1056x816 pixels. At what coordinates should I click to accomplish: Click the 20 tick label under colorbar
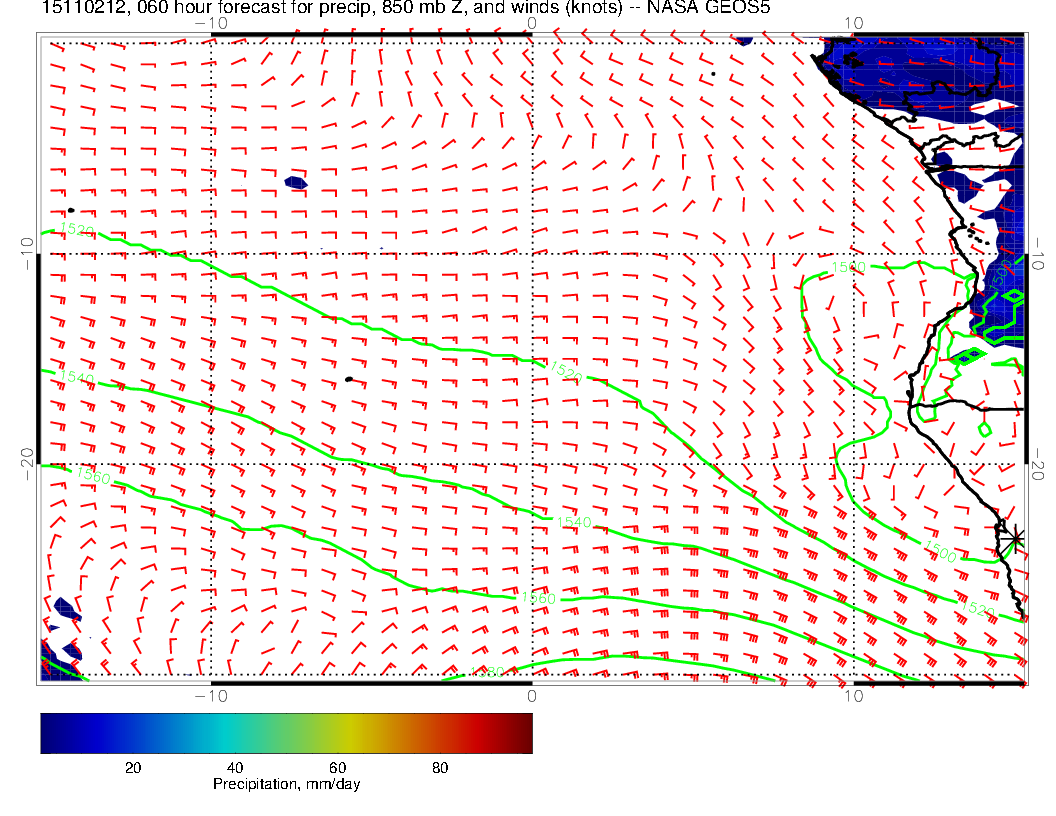coord(132,768)
